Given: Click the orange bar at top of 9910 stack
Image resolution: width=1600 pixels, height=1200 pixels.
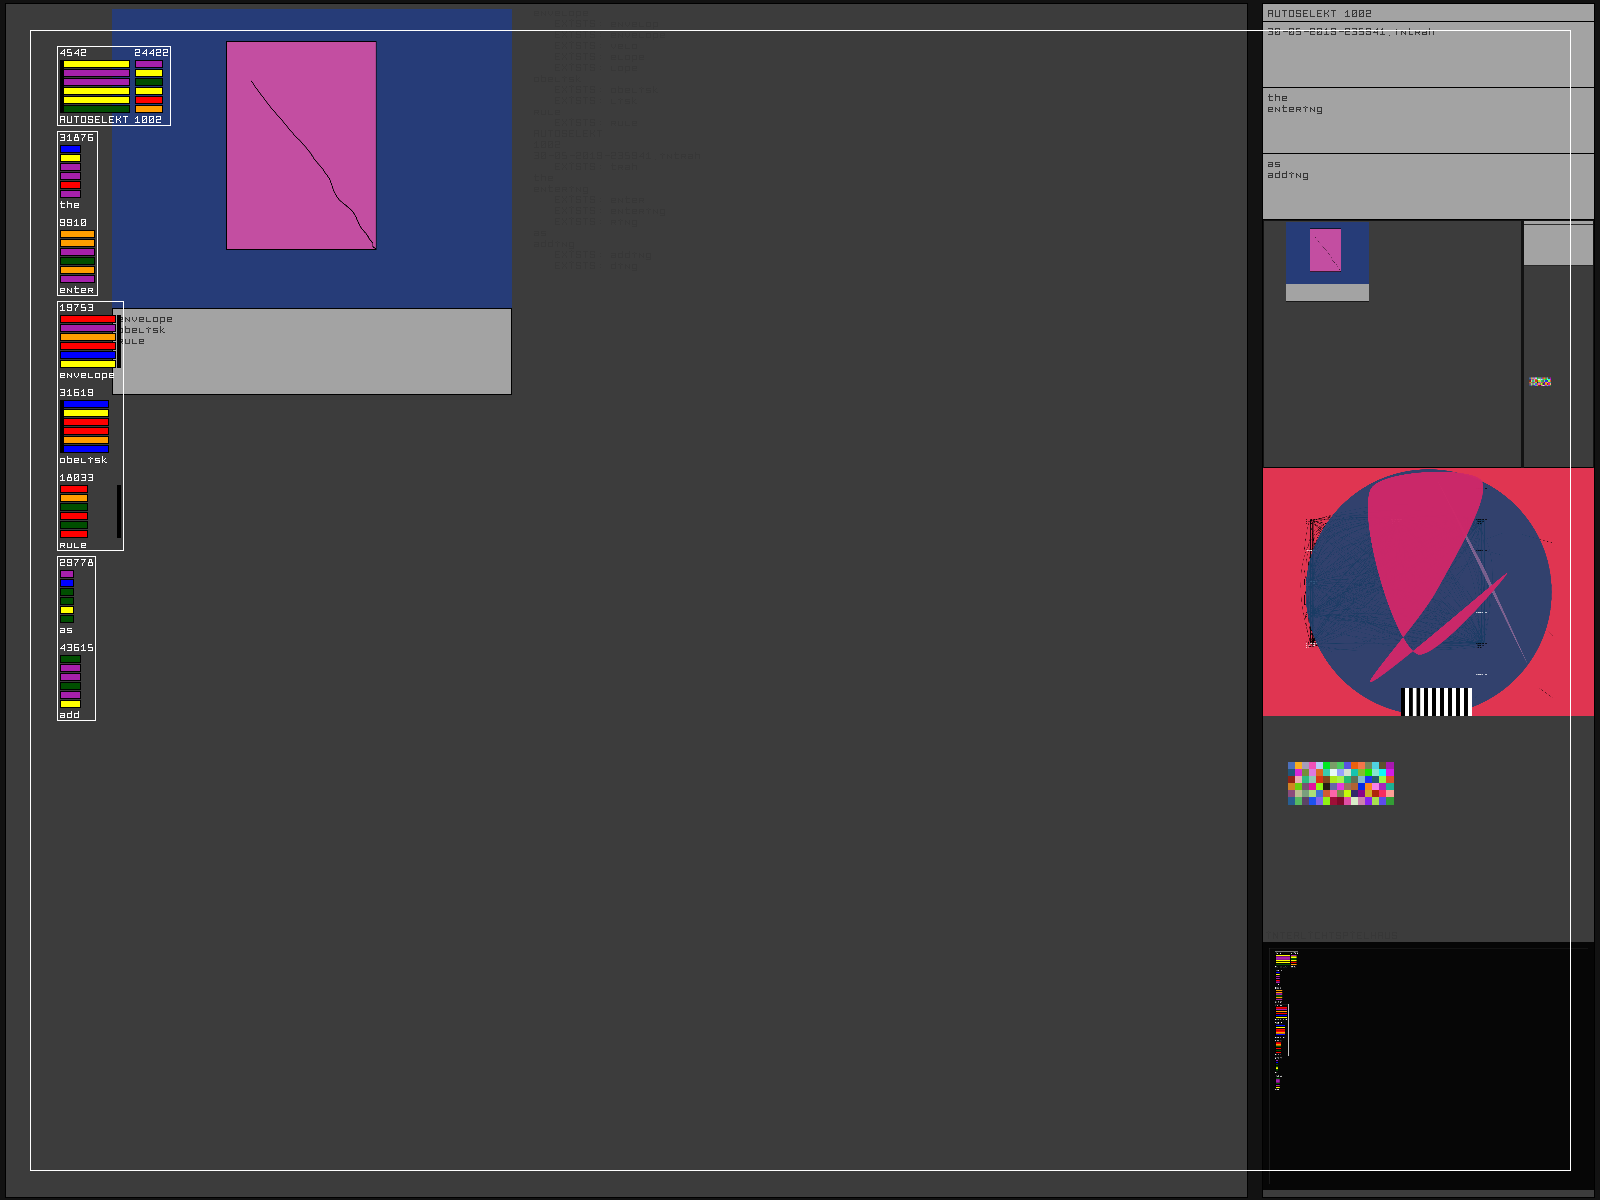Looking at the screenshot, I should tap(77, 234).
